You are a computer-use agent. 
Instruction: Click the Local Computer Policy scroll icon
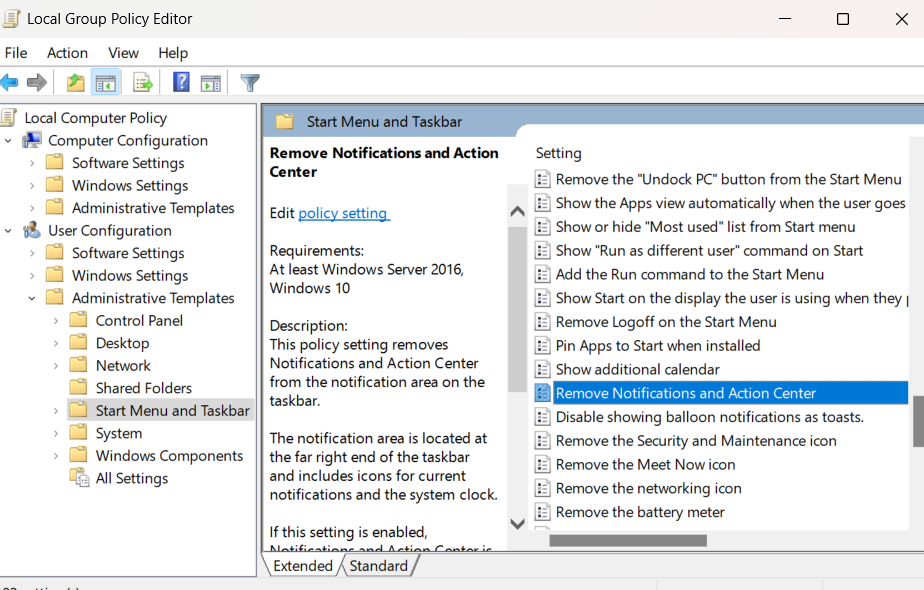click(x=9, y=117)
